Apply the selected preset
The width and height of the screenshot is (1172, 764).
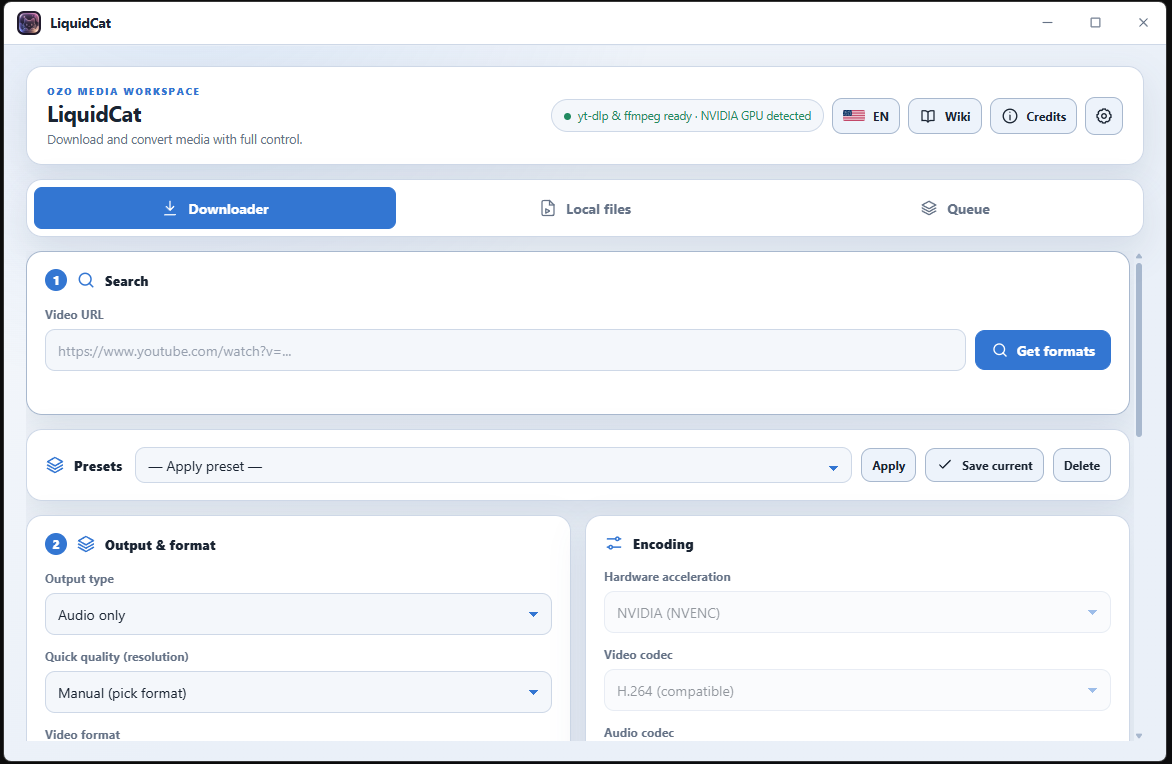(x=888, y=465)
